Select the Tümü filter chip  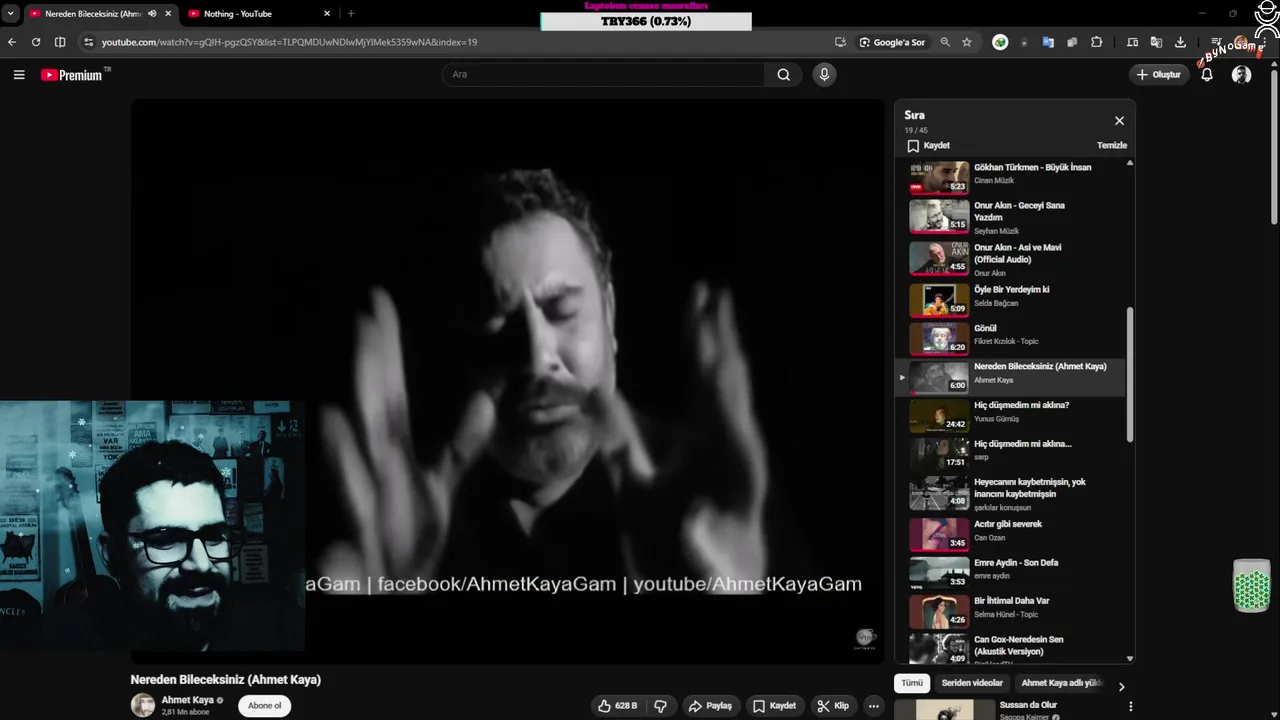tap(912, 683)
